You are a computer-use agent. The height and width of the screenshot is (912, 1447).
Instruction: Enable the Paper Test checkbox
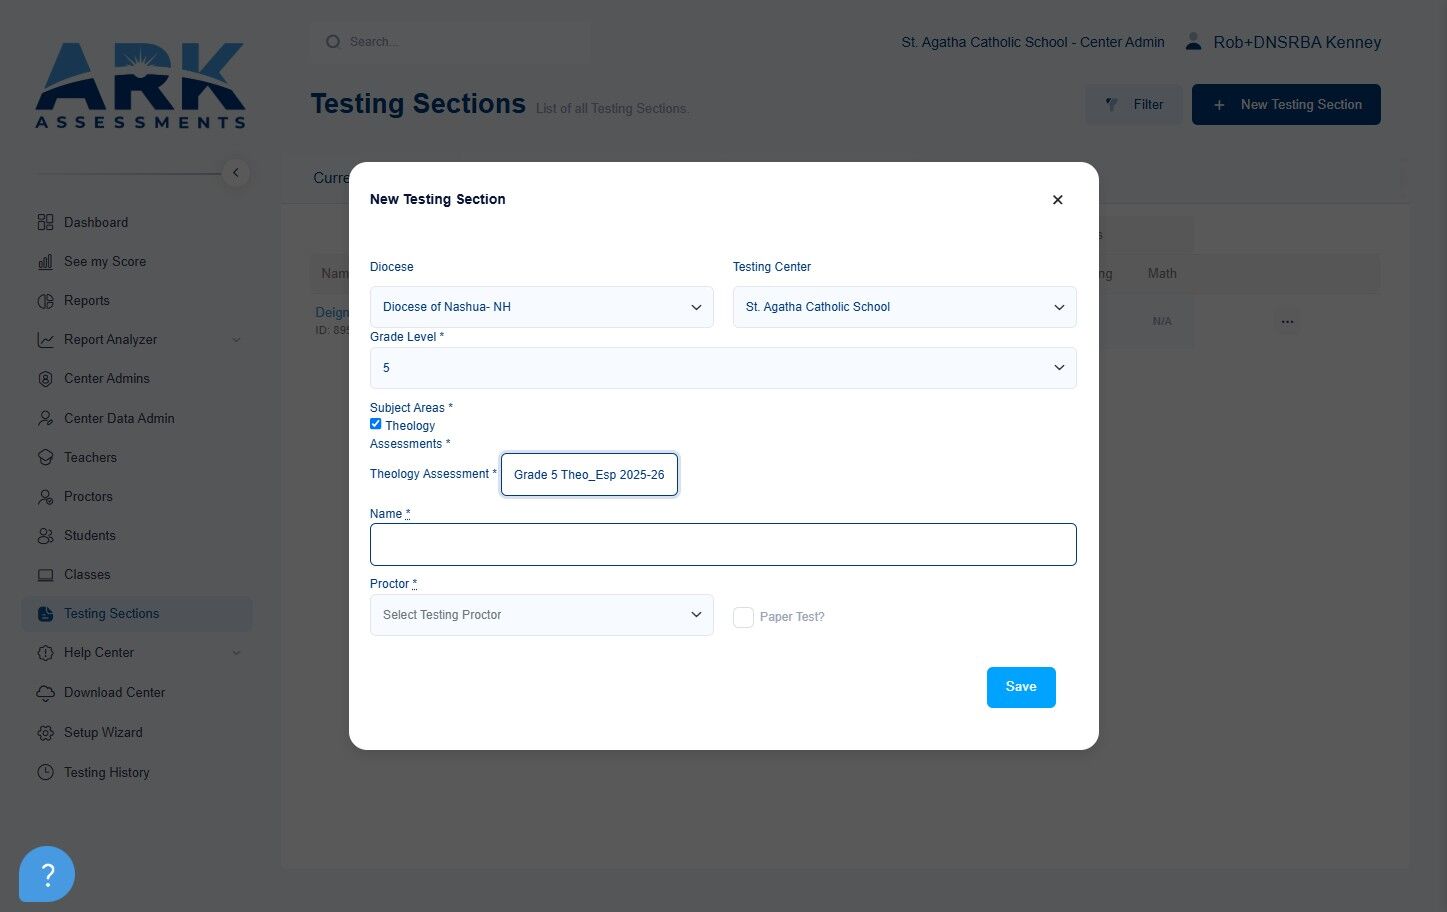(743, 617)
